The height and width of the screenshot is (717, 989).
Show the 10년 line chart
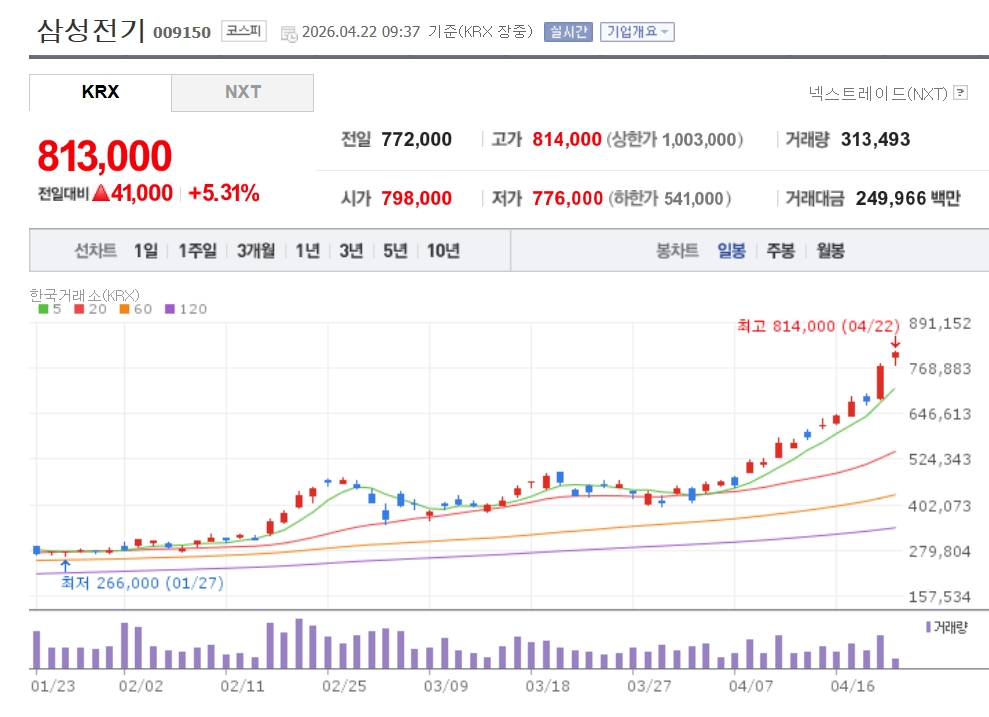(443, 251)
